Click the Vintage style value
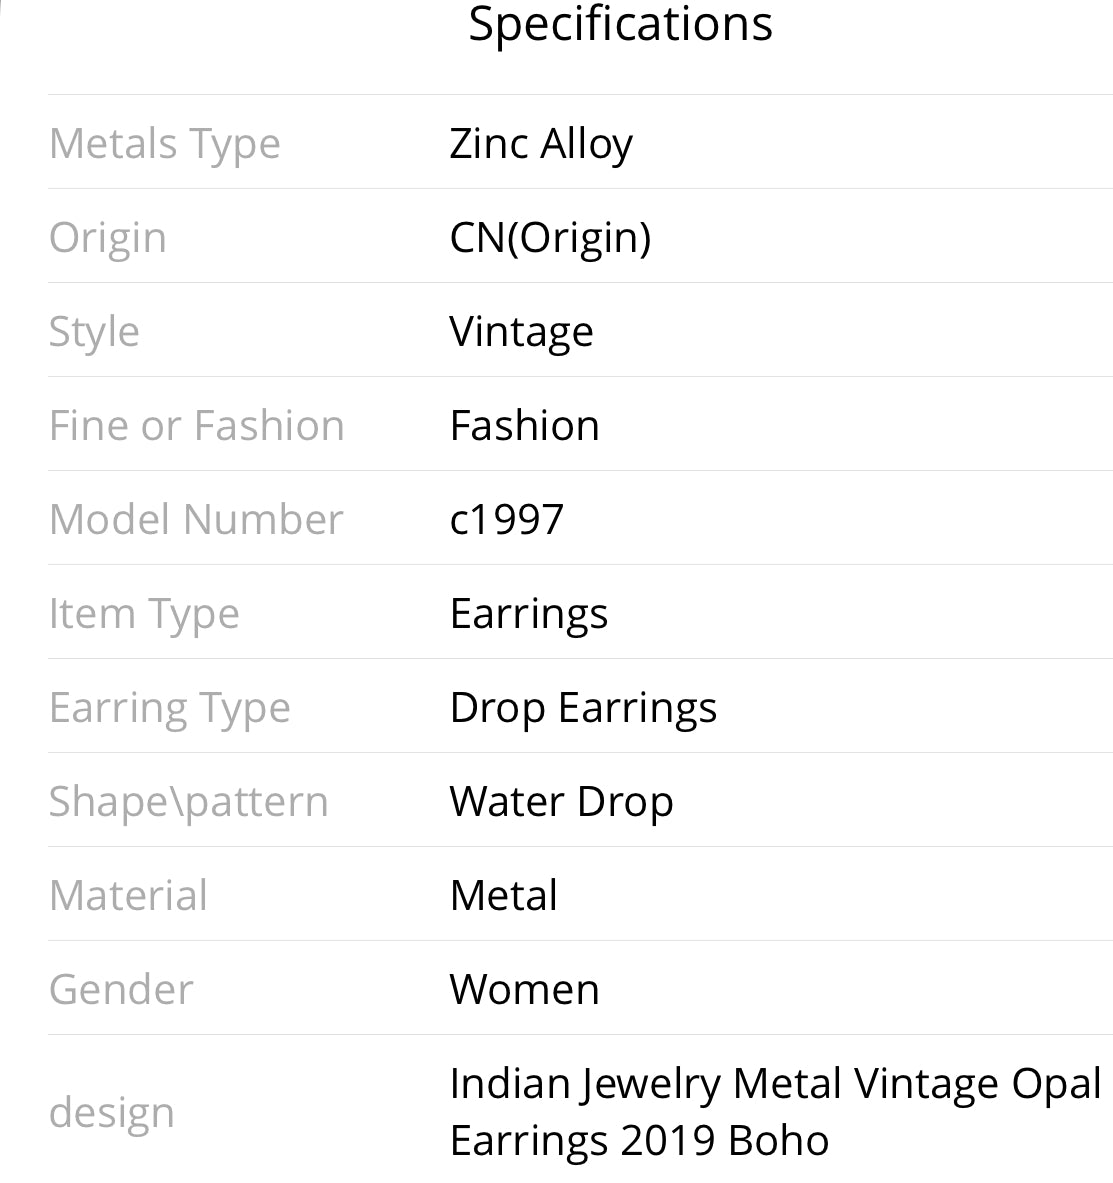 (521, 332)
